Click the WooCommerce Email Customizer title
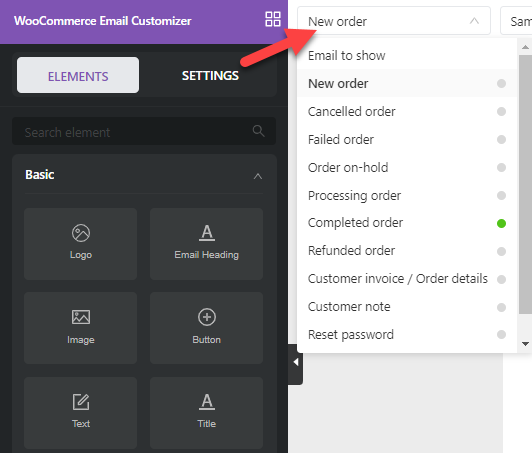 tap(102, 21)
